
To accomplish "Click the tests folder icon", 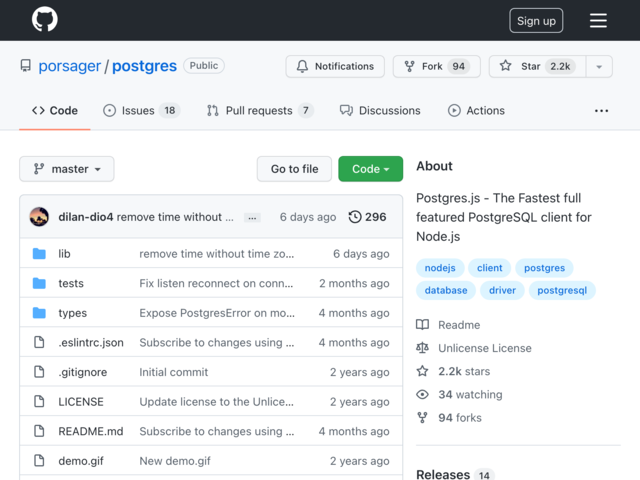I will click(x=39, y=283).
